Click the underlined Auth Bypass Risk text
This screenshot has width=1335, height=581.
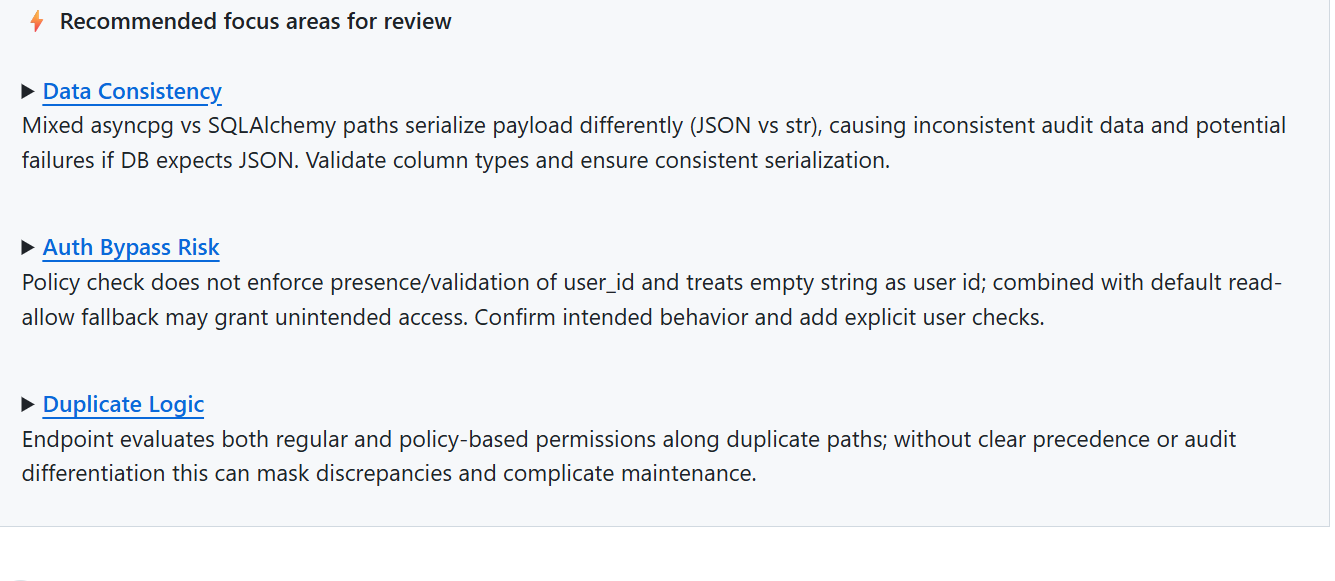(x=130, y=247)
